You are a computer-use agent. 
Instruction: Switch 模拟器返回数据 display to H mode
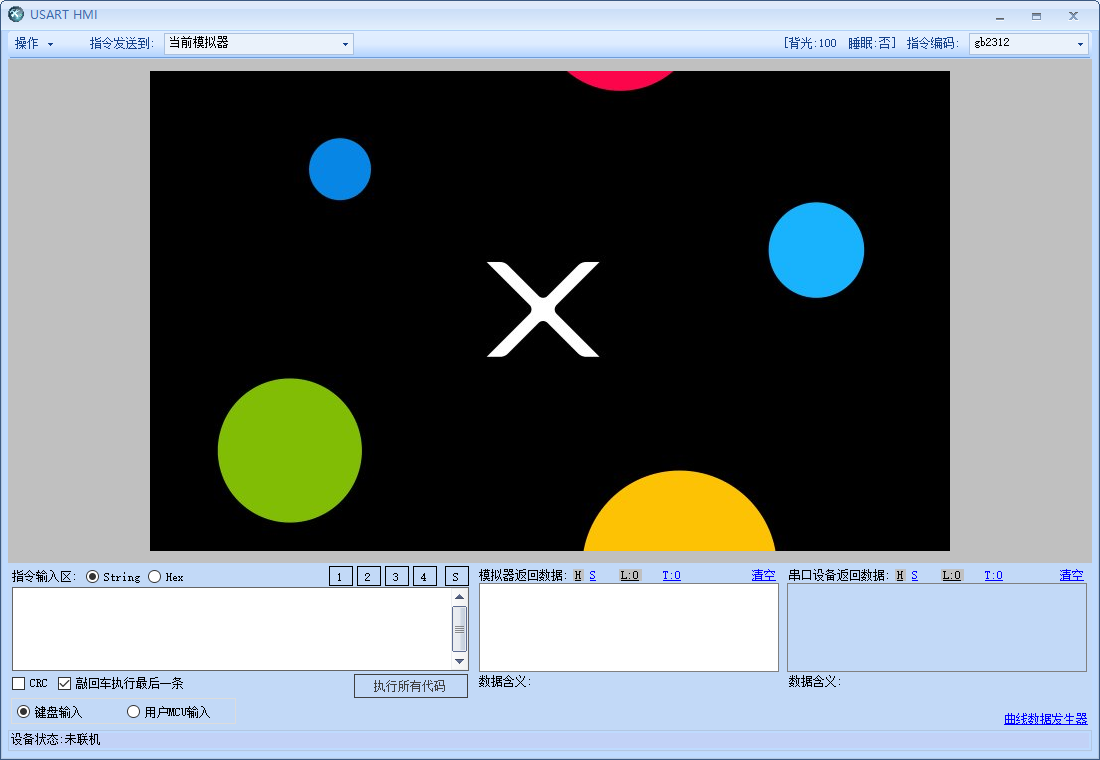(578, 575)
